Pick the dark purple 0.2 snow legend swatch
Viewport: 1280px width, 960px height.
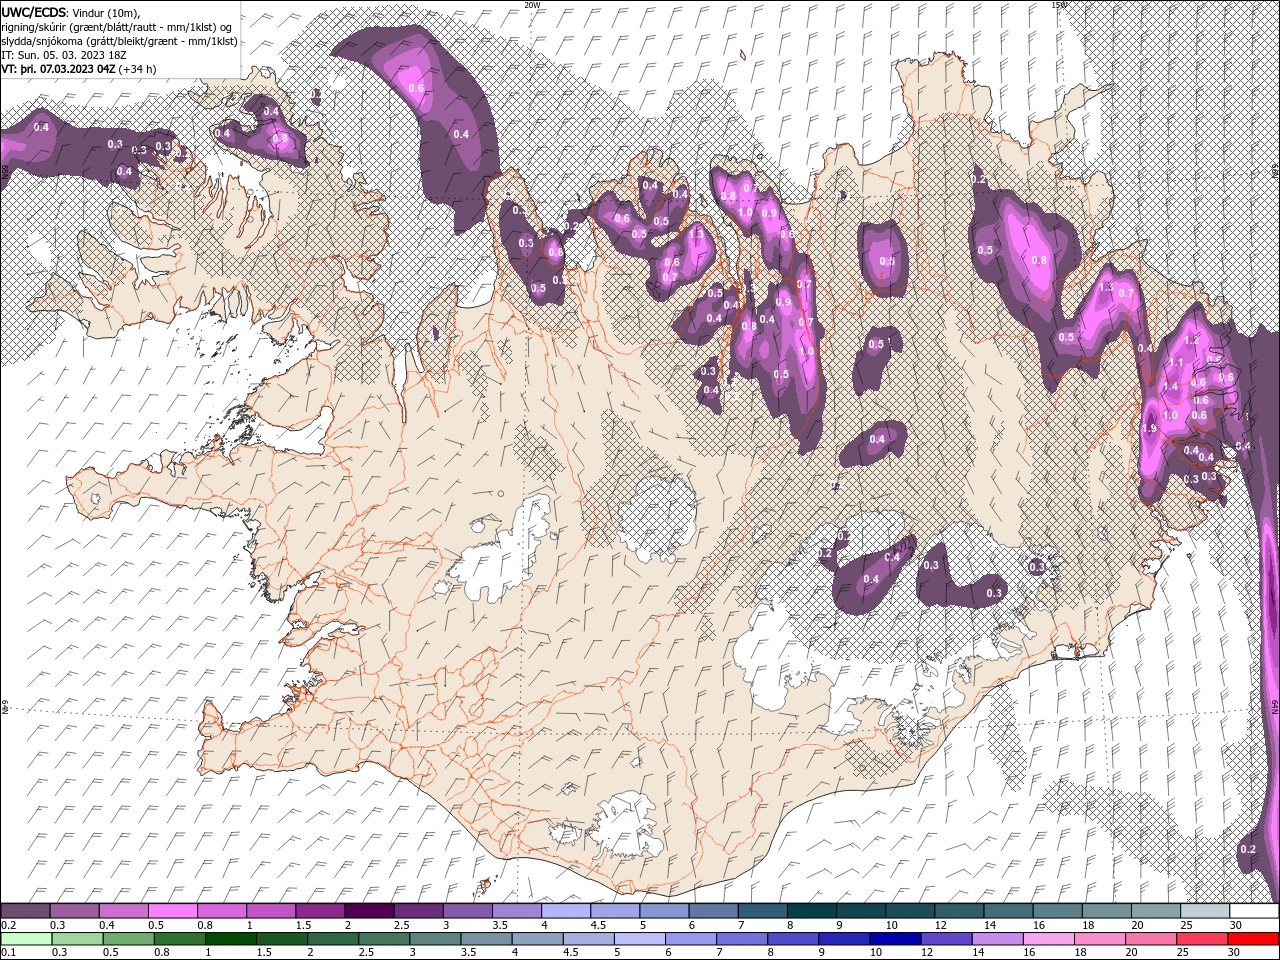(25, 911)
